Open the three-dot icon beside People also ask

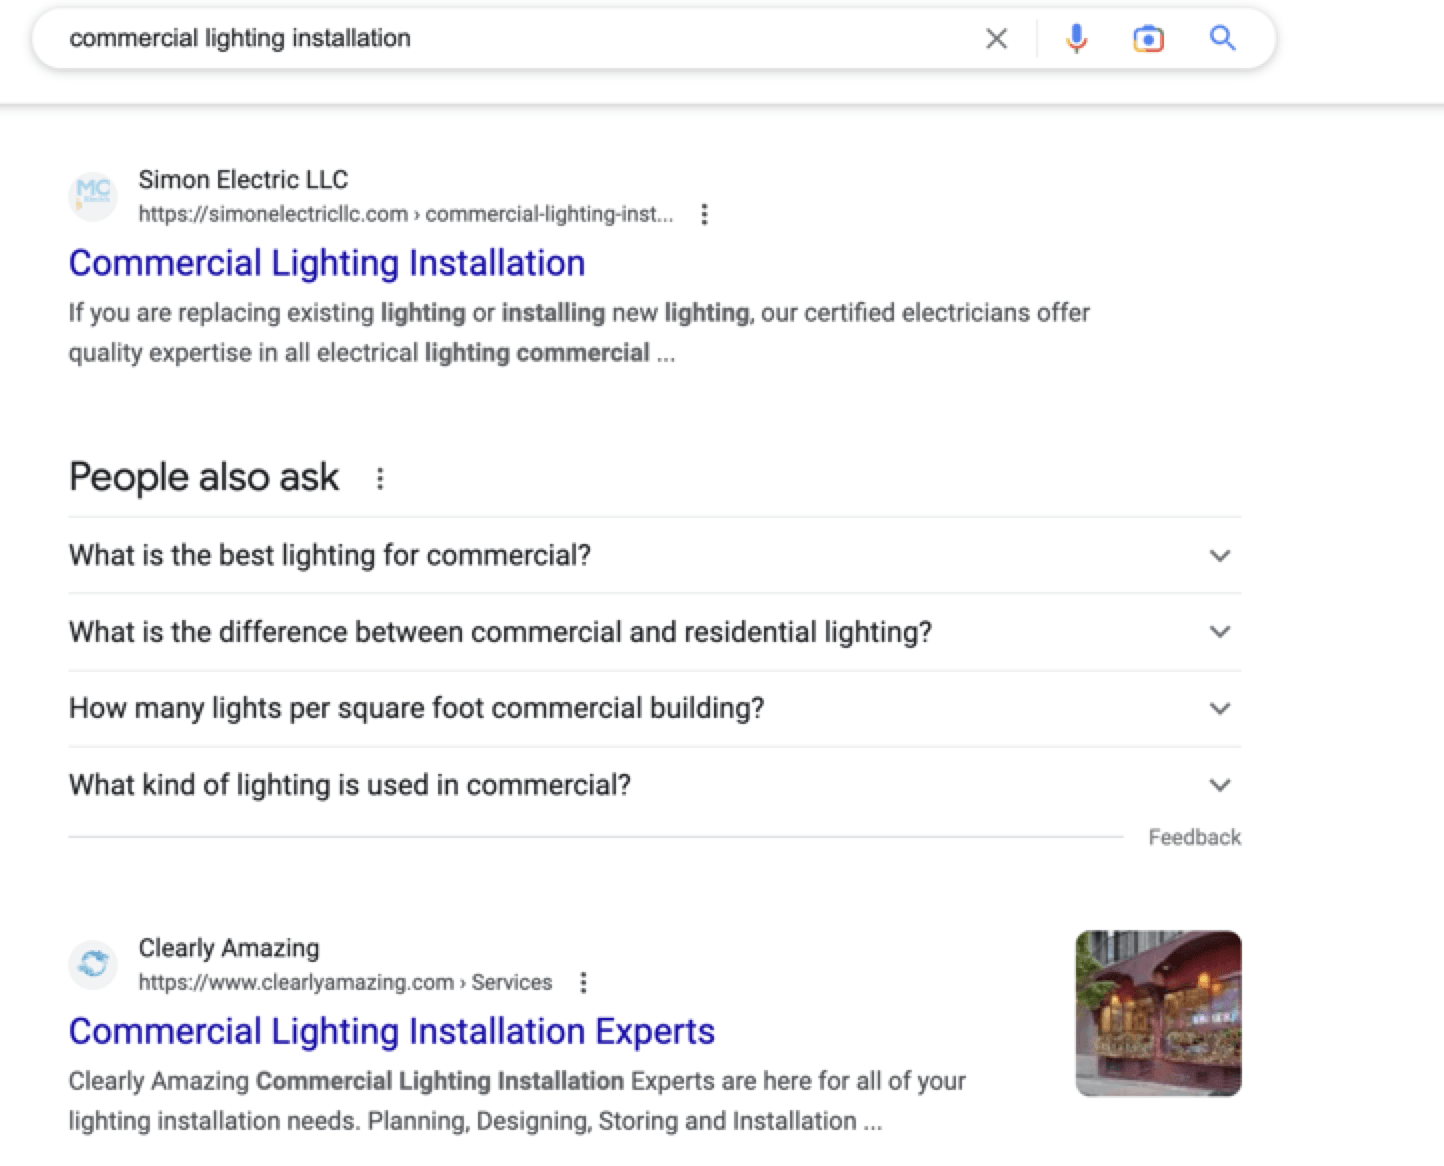380,479
